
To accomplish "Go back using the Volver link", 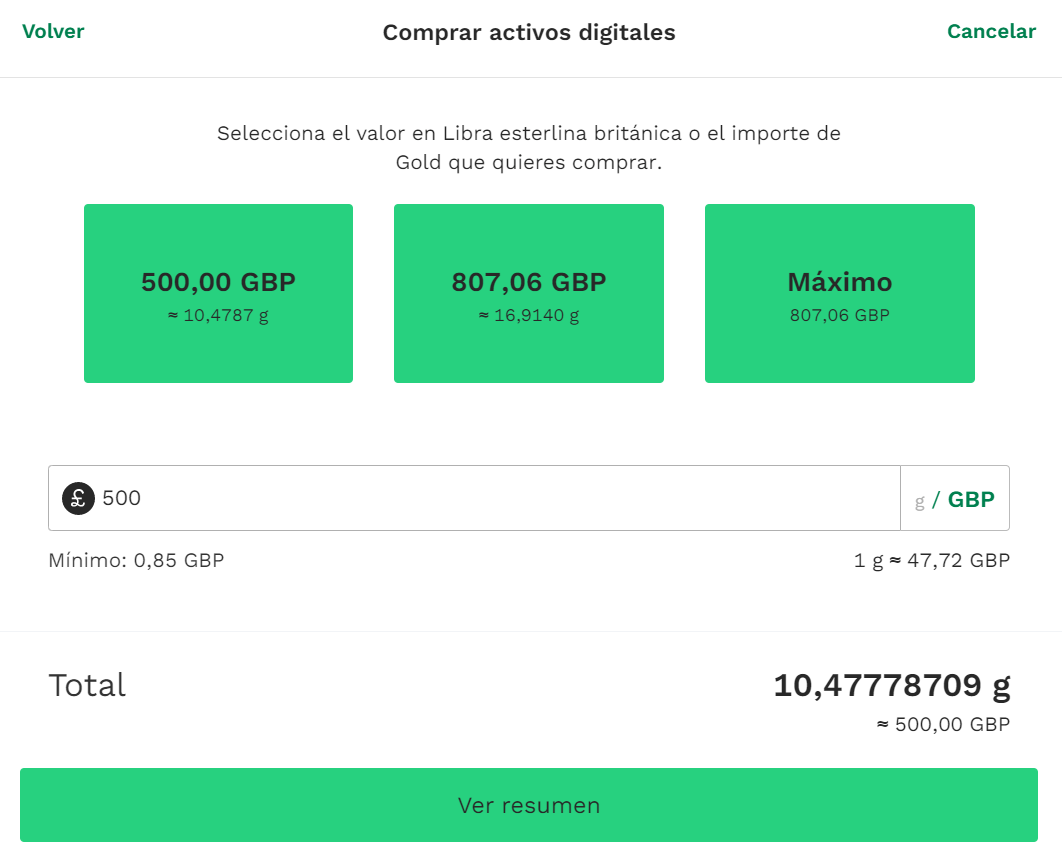I will 53,31.
